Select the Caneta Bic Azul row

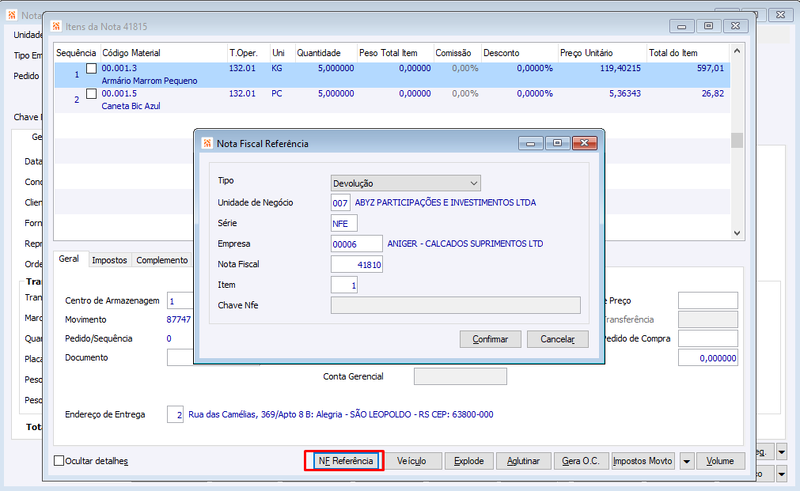click(x=392, y=100)
